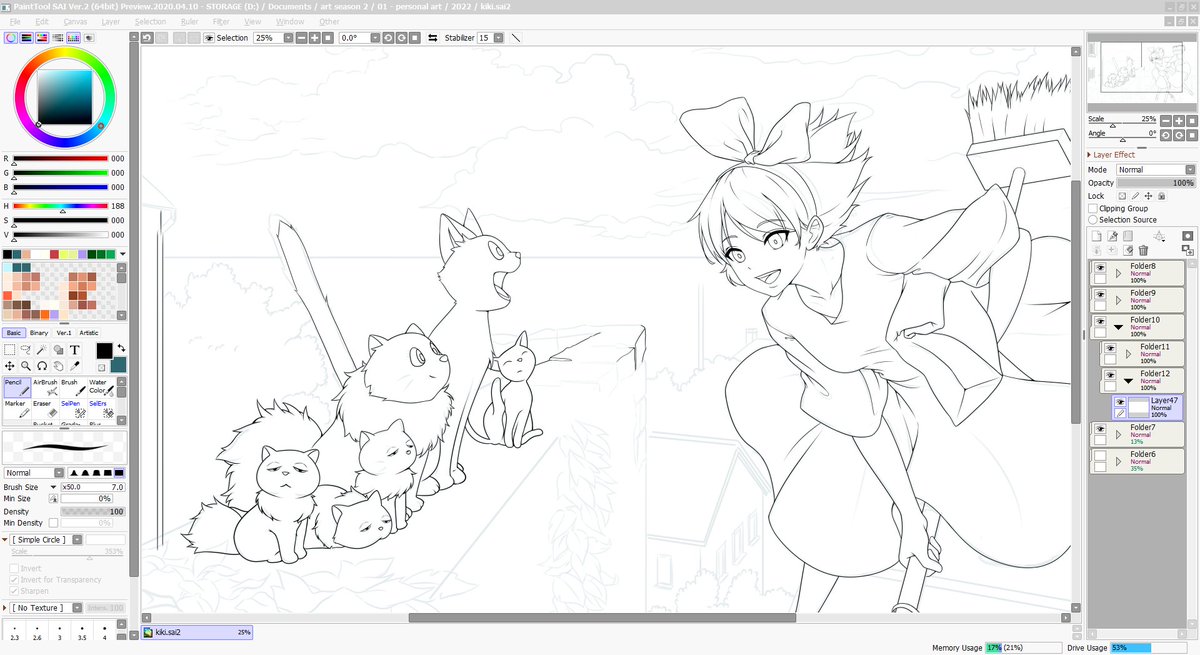Switch to the Artistic brush tab

click(x=89, y=333)
